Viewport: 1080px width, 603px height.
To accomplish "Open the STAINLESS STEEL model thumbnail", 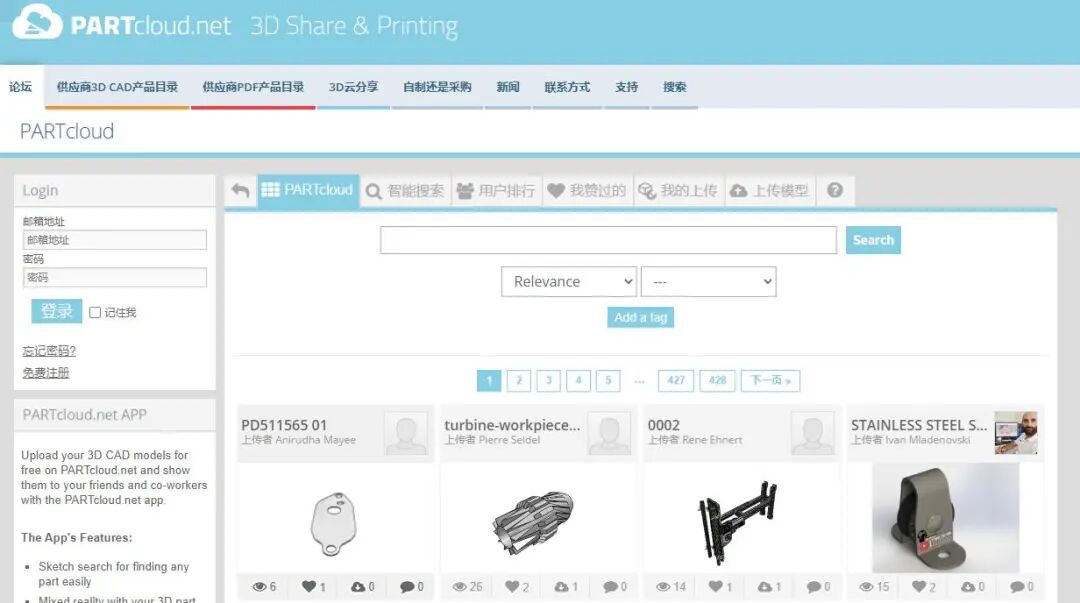I will (x=946, y=518).
